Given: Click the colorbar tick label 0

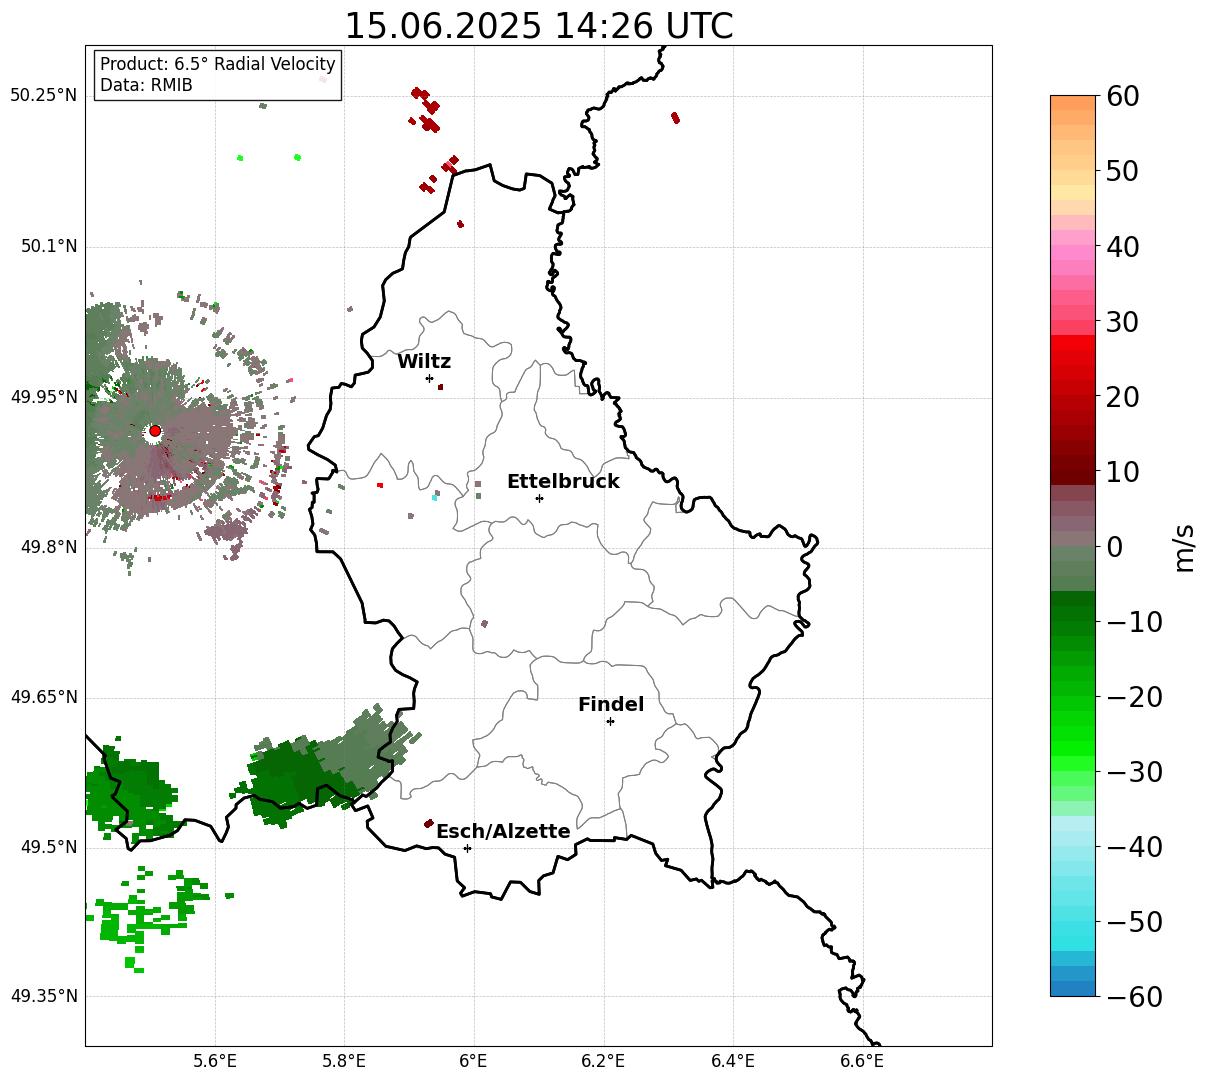Looking at the screenshot, I should 1114,547.
